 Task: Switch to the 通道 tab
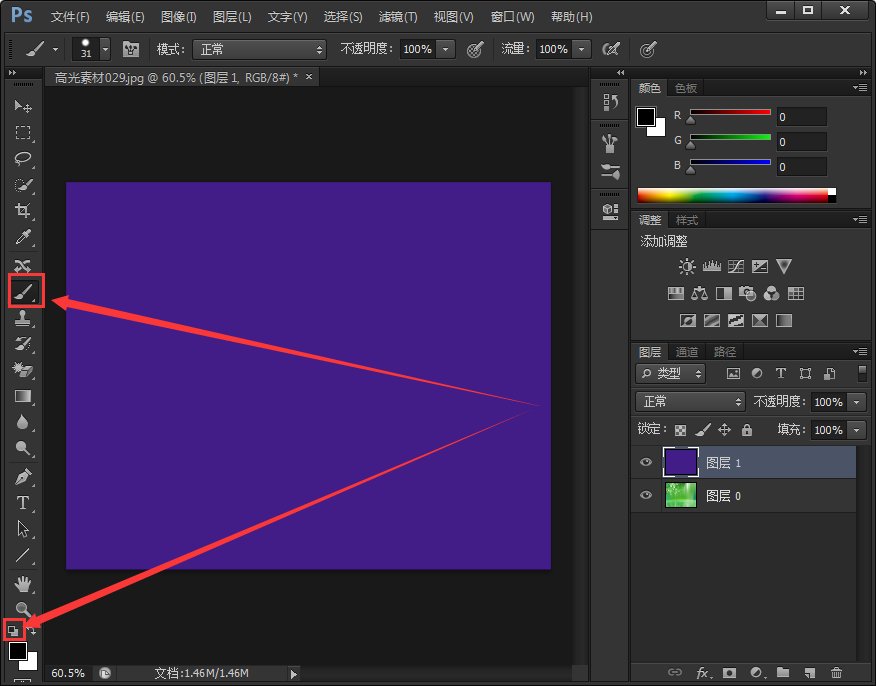point(686,352)
